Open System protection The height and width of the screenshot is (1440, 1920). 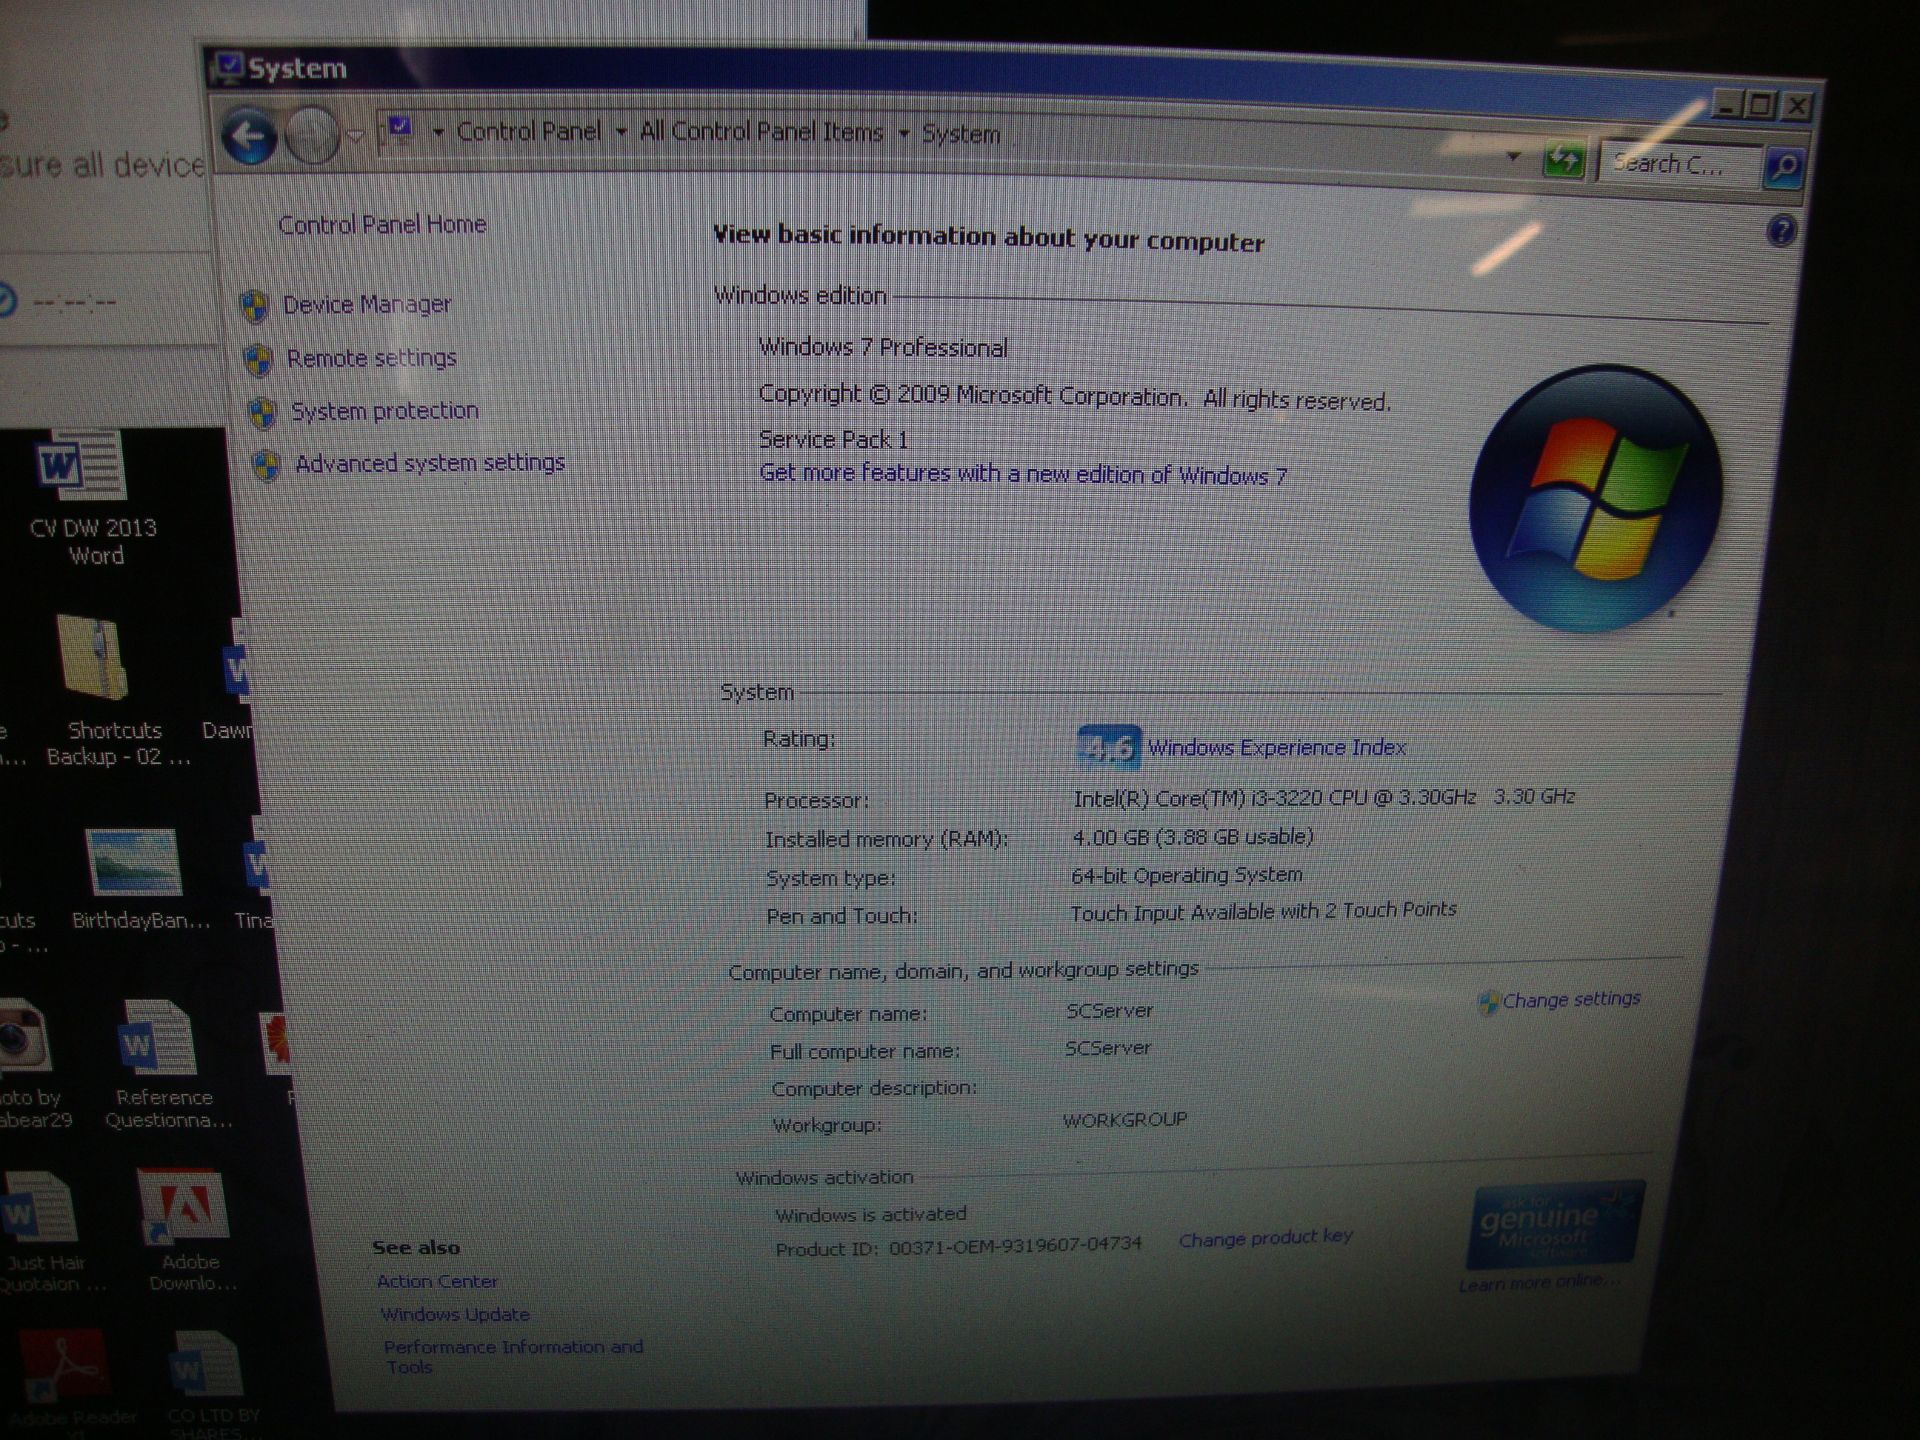tap(385, 411)
